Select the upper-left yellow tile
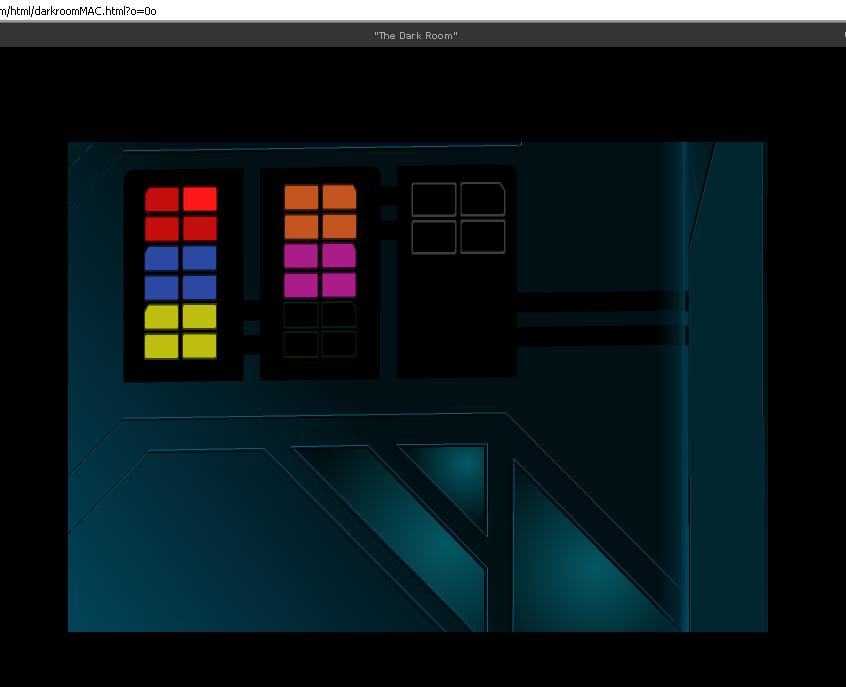 (x=161, y=317)
